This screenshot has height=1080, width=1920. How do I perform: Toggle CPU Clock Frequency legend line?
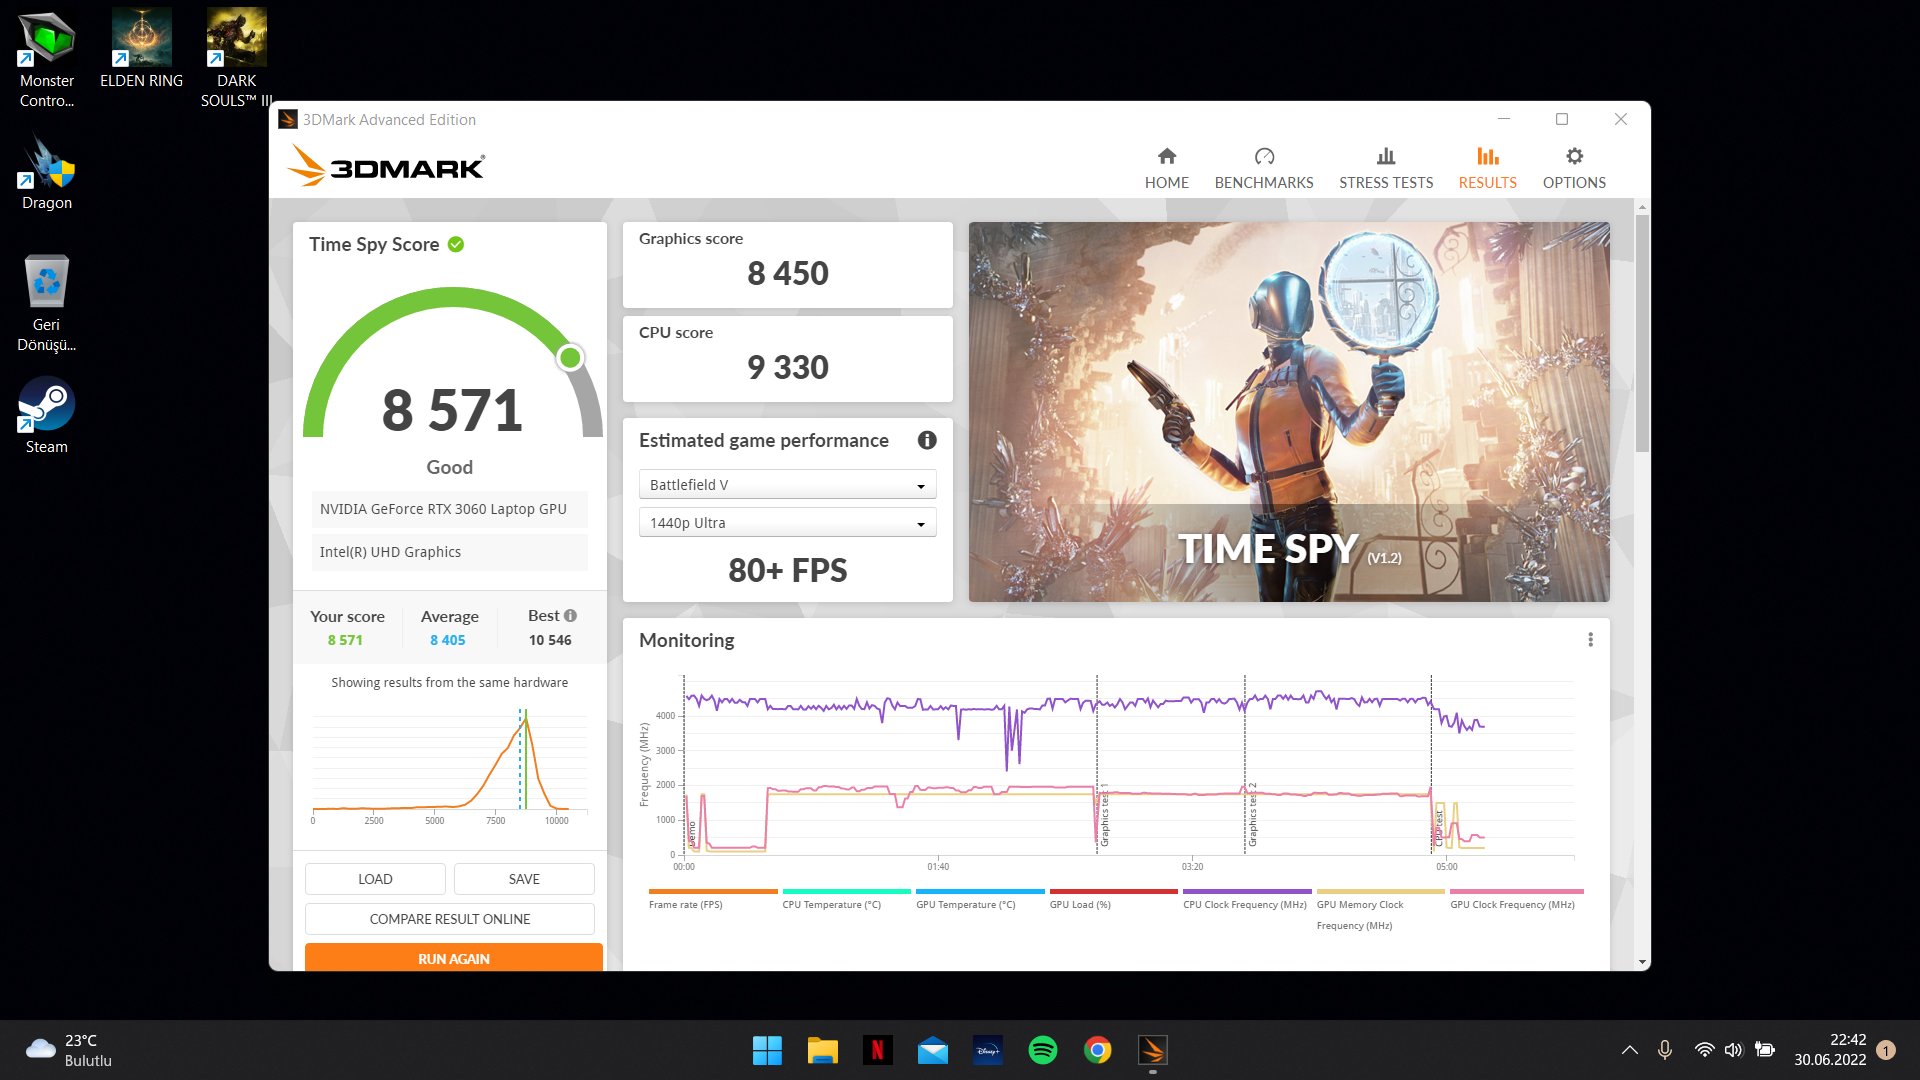click(x=1246, y=891)
